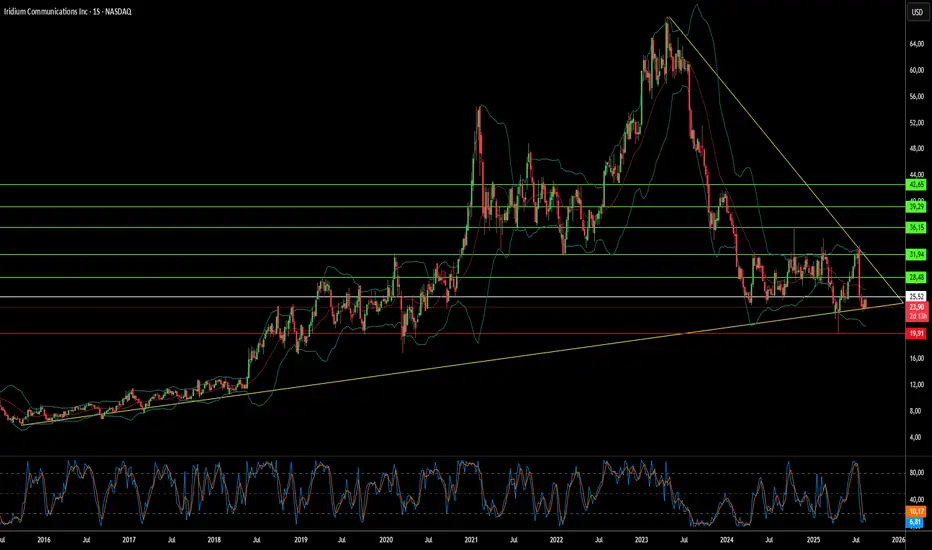Click the 31,94 green price label

pos(915,255)
